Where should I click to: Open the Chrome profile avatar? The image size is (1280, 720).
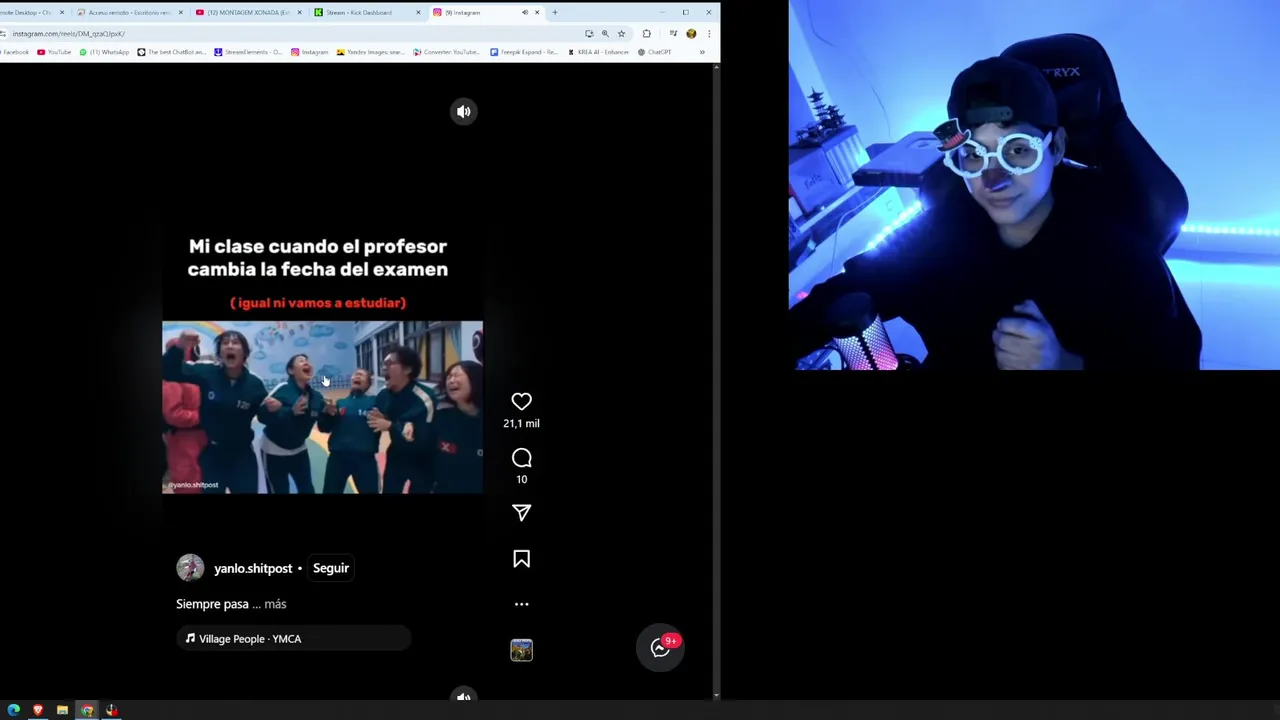[691, 33]
